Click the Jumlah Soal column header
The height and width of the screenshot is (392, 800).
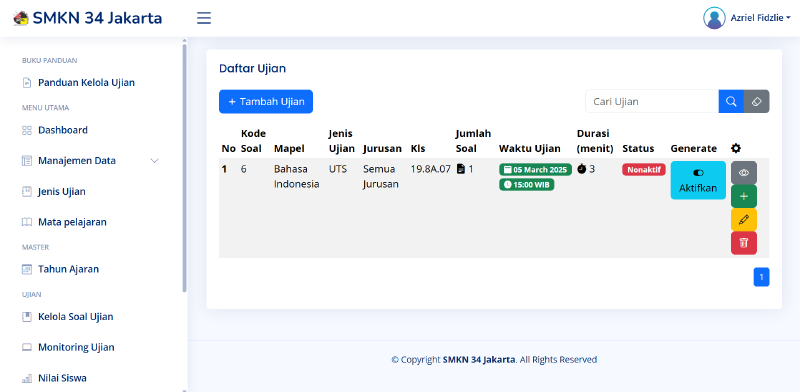click(x=473, y=141)
